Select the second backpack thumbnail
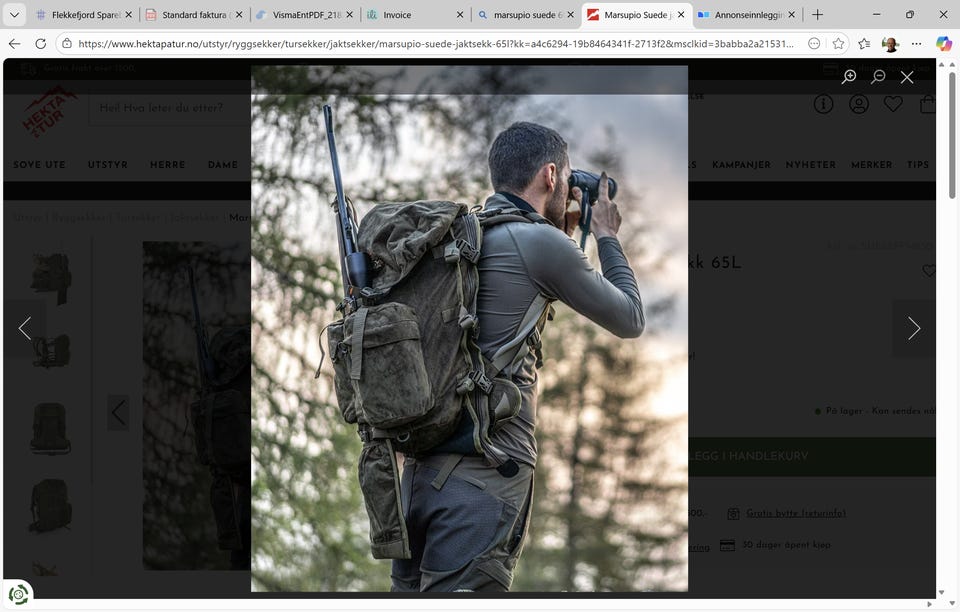This screenshot has height=612, width=960. [x=51, y=351]
